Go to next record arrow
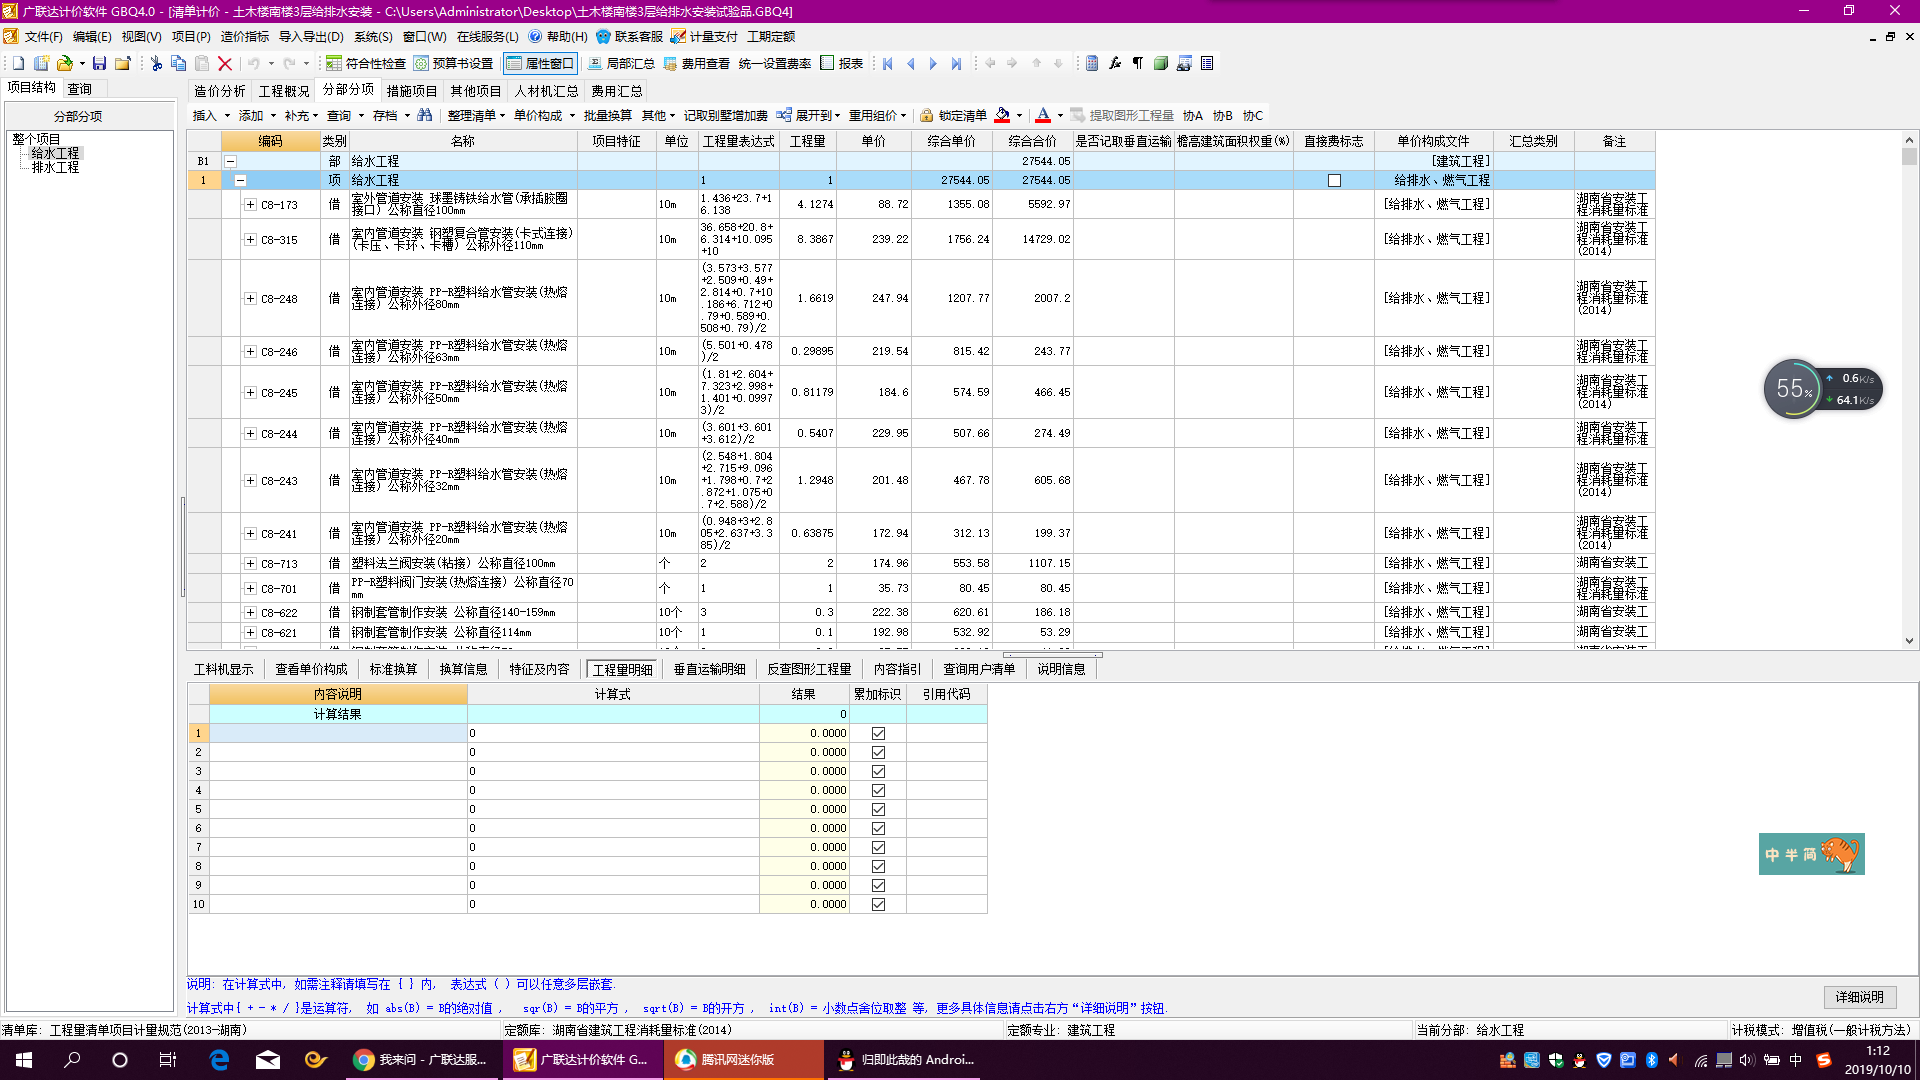The image size is (1920, 1080). click(x=933, y=63)
